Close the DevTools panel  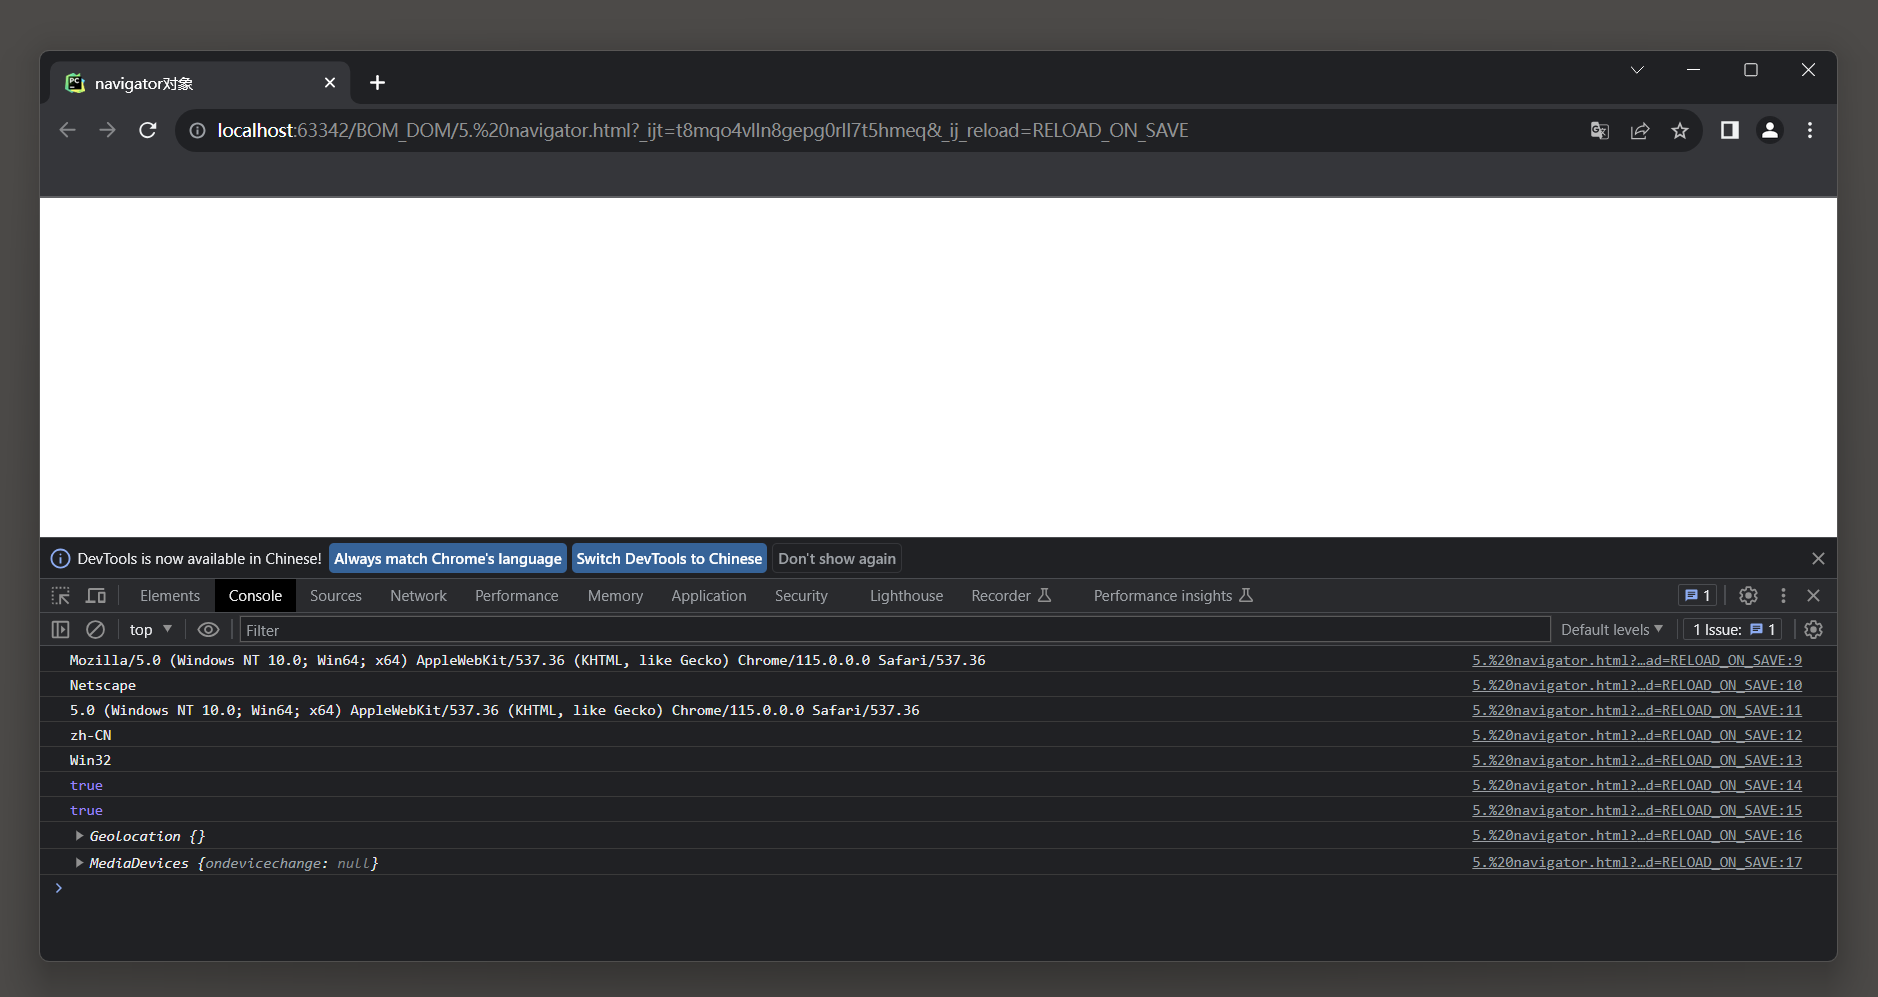[1813, 596]
